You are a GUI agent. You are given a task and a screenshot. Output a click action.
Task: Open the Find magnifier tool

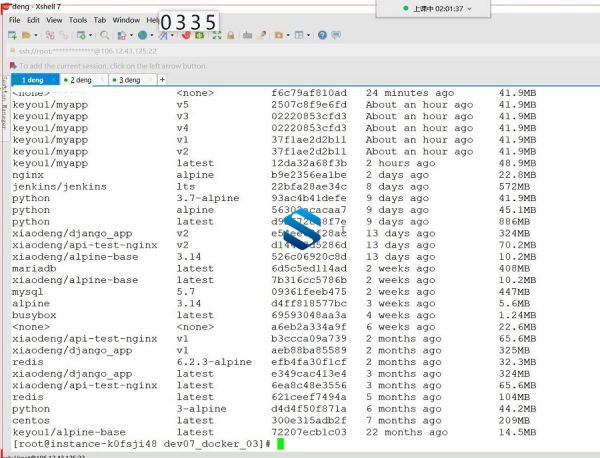tap(104, 35)
